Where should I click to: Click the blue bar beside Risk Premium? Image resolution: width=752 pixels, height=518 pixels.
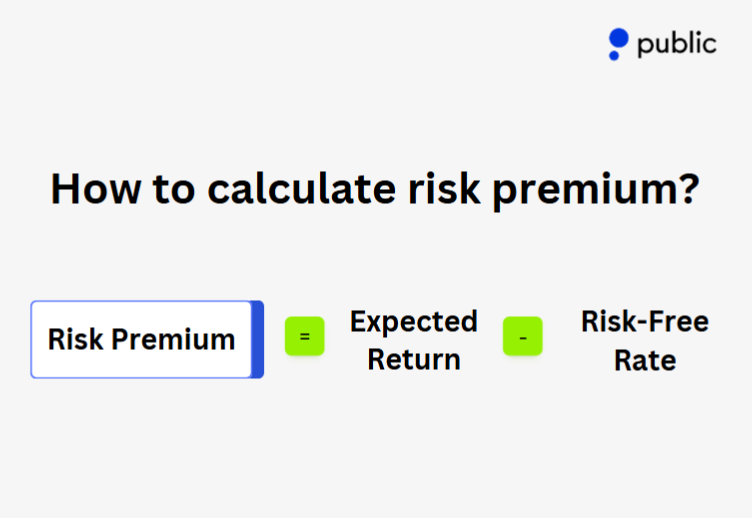click(257, 339)
